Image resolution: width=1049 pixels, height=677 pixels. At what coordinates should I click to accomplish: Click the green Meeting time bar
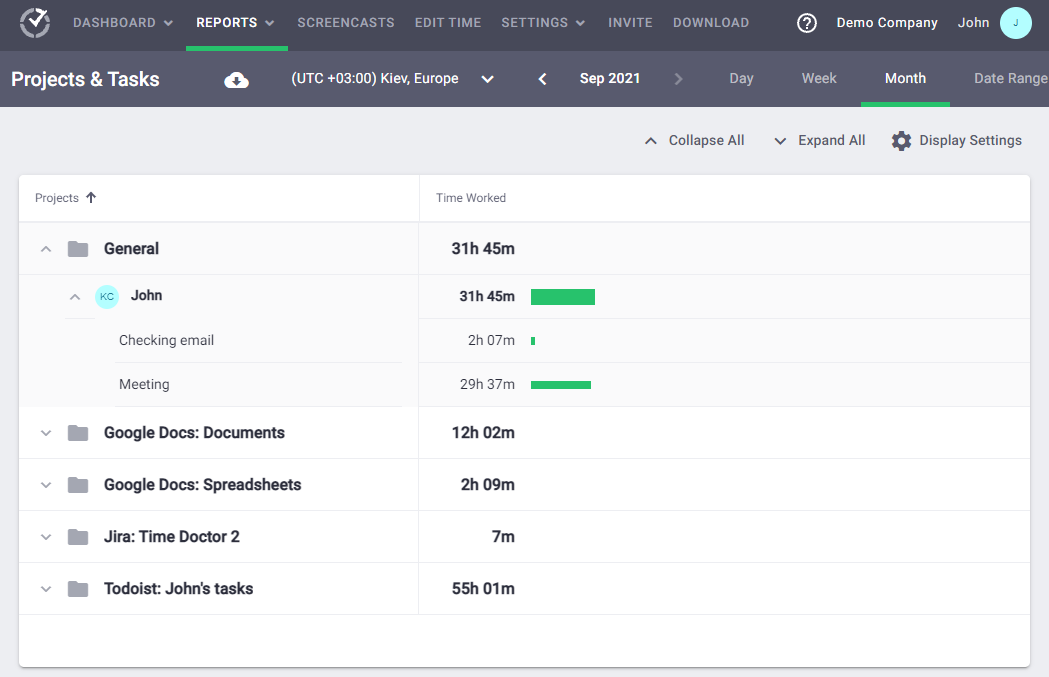click(561, 385)
